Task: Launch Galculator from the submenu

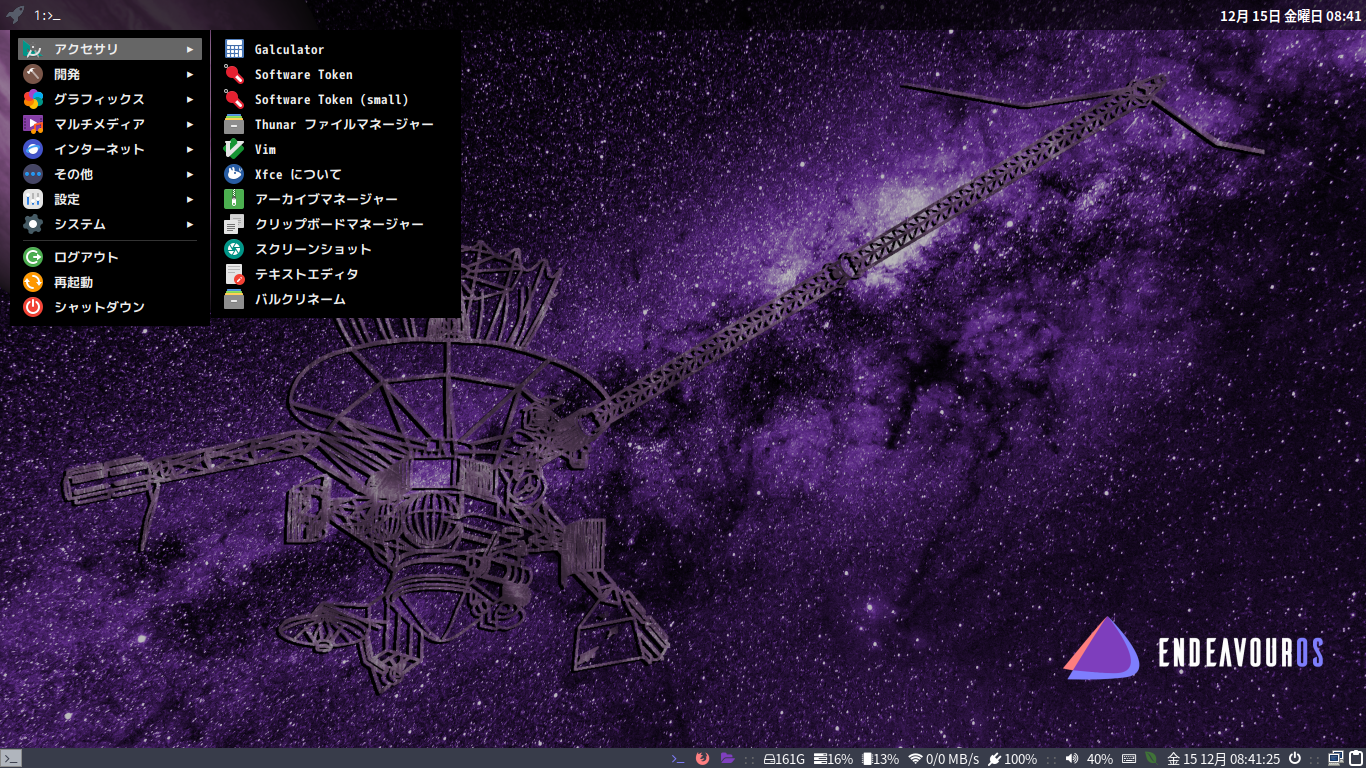Action: tap(335, 49)
